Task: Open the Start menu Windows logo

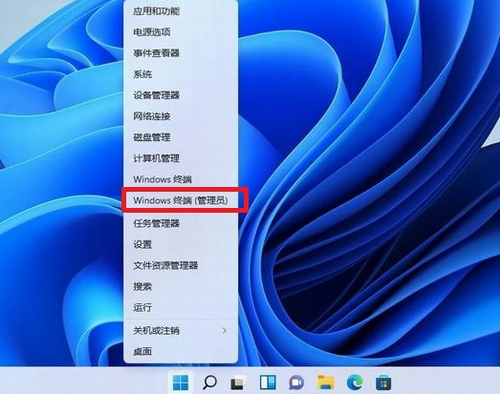Action: pos(180,382)
